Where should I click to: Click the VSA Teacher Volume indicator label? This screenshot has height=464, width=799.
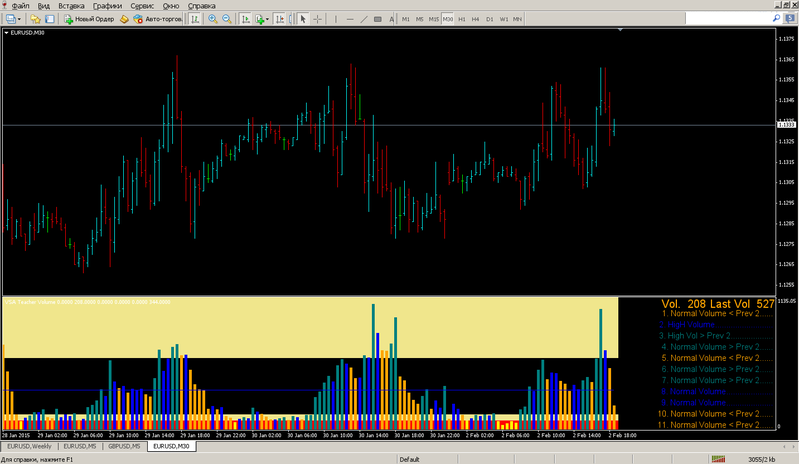tap(87, 302)
